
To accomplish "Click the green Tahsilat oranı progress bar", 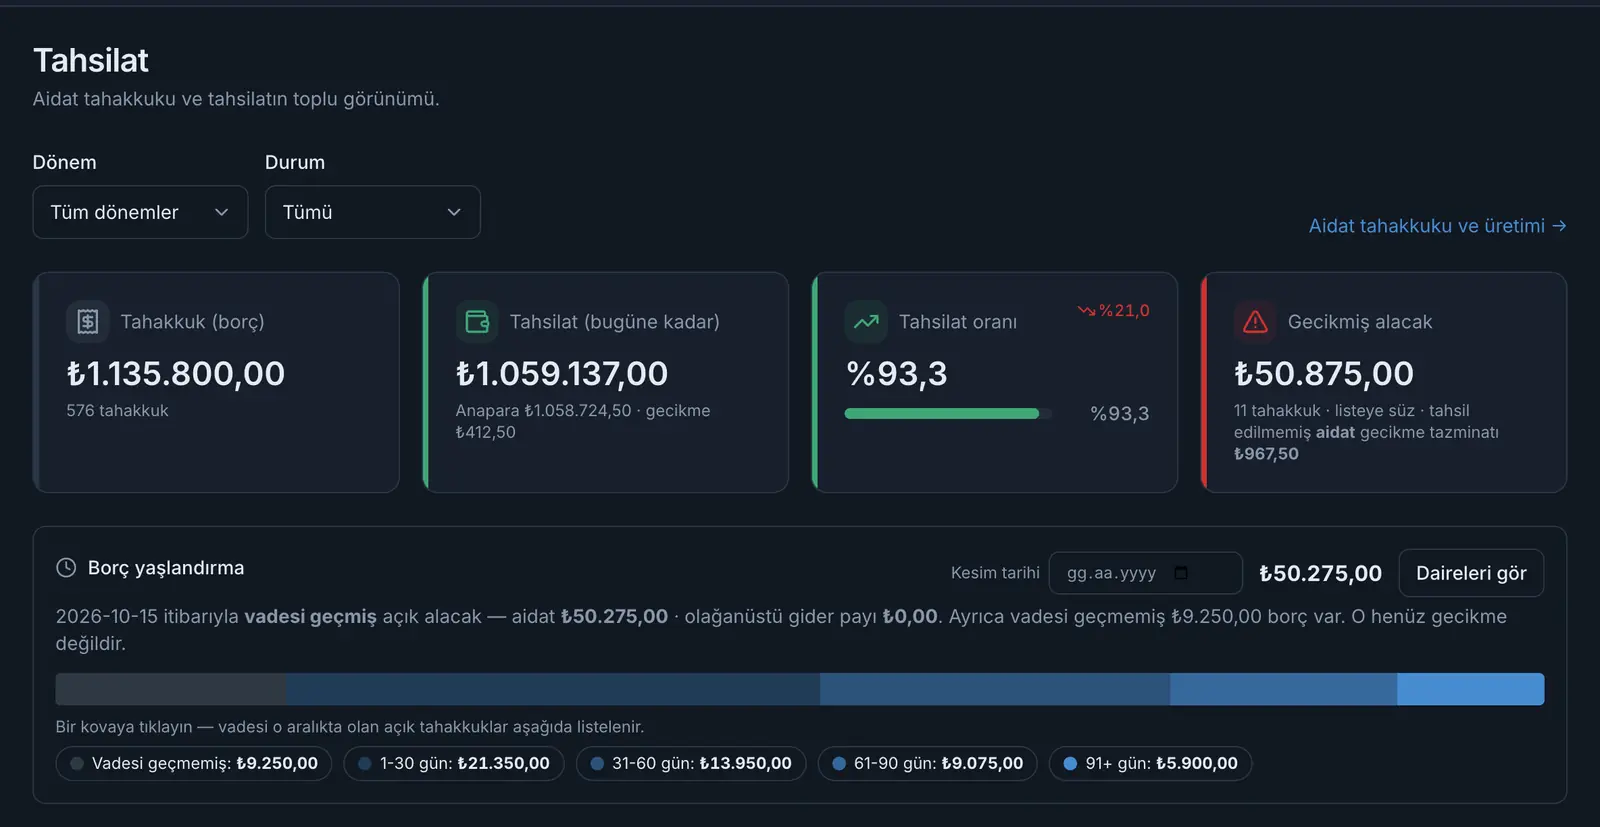I will tap(948, 413).
